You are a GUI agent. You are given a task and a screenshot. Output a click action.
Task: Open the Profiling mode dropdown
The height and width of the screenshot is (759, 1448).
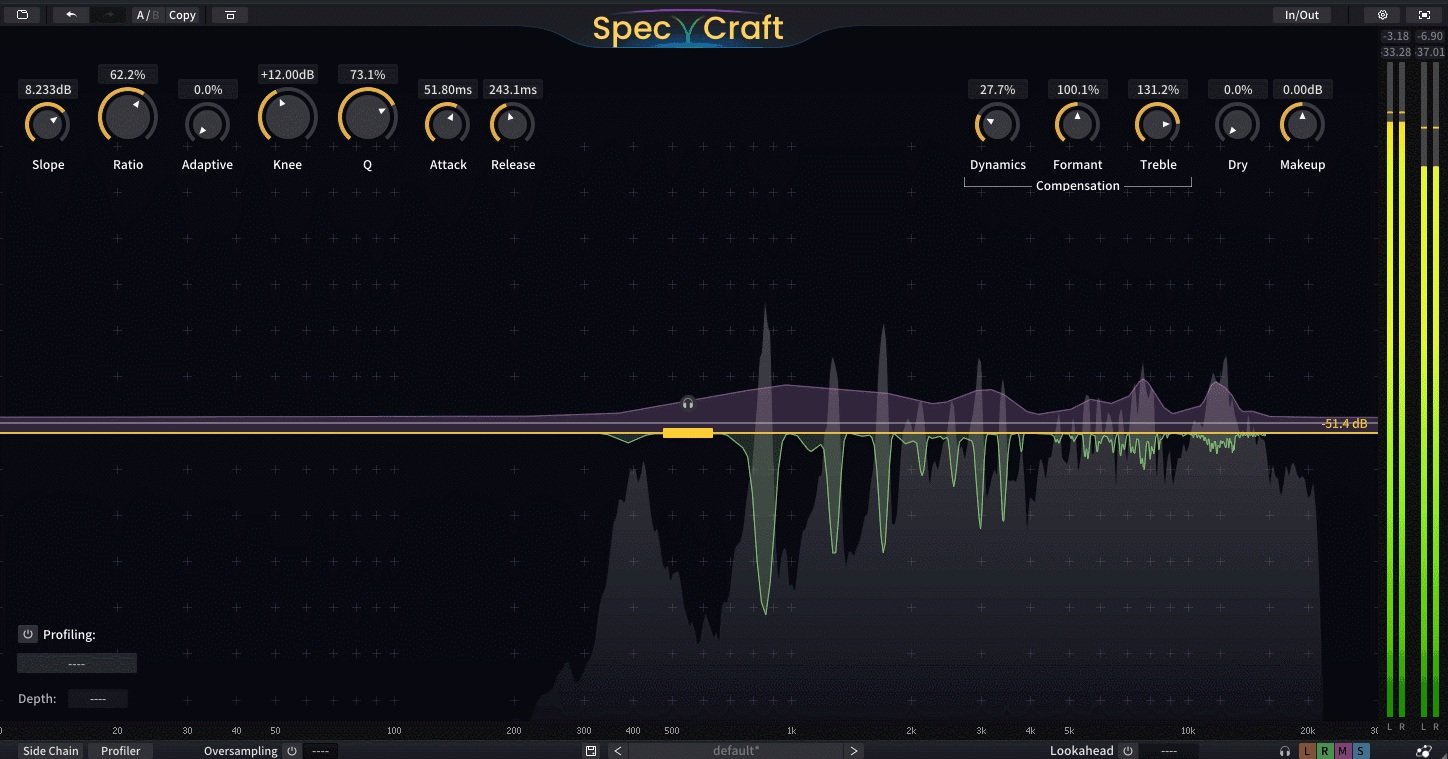pyautogui.click(x=77, y=664)
